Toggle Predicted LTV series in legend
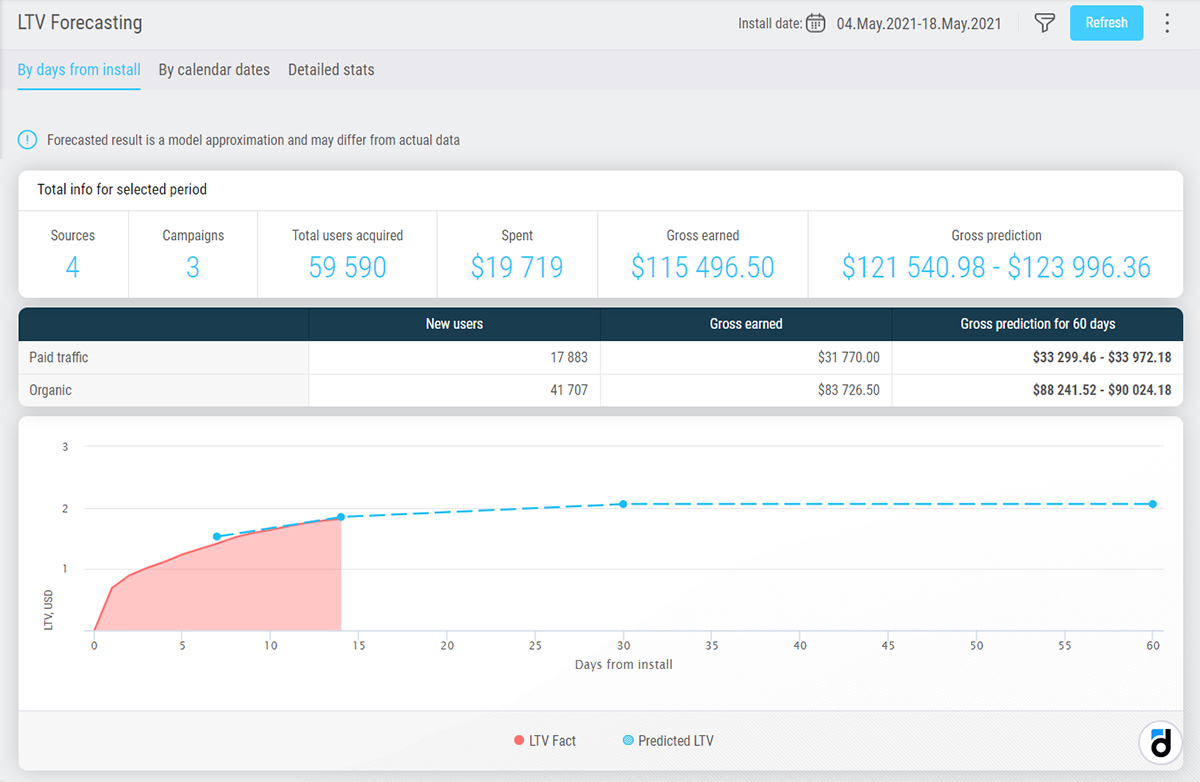The image size is (1200, 782). pyautogui.click(x=668, y=741)
